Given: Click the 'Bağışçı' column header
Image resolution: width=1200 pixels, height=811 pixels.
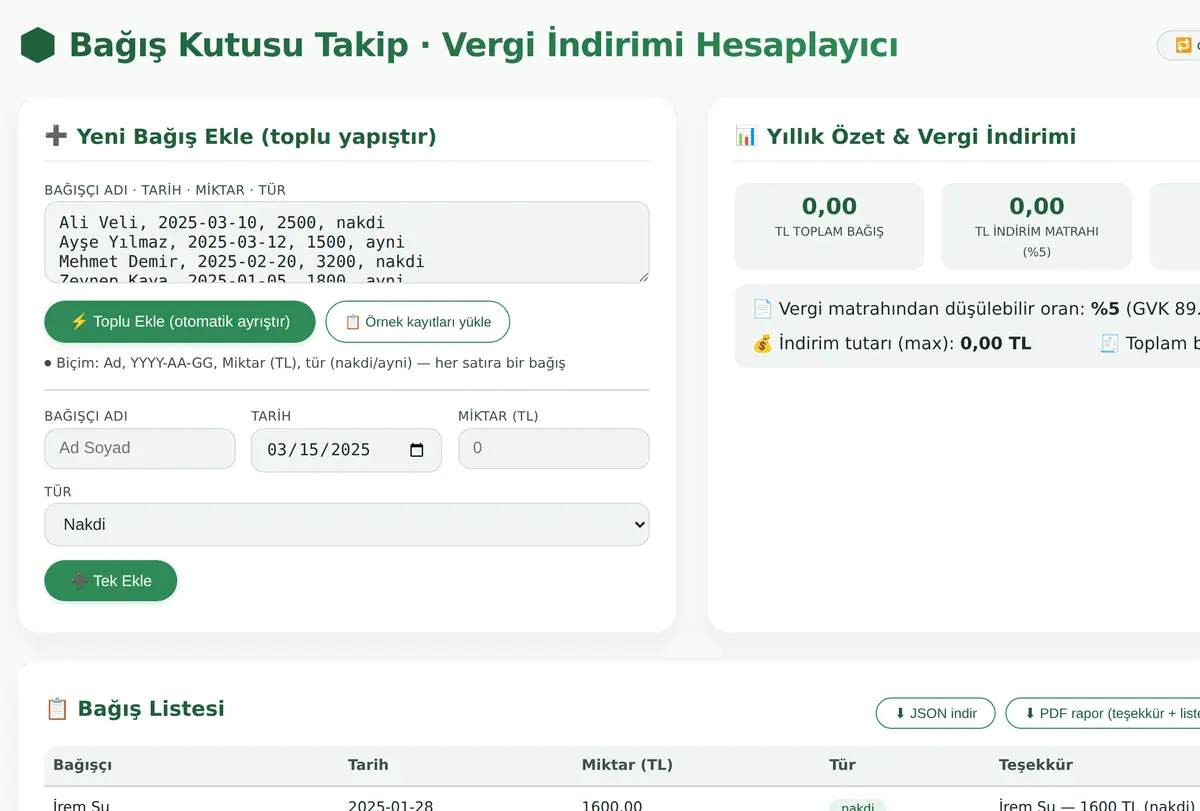Looking at the screenshot, I should point(82,765).
